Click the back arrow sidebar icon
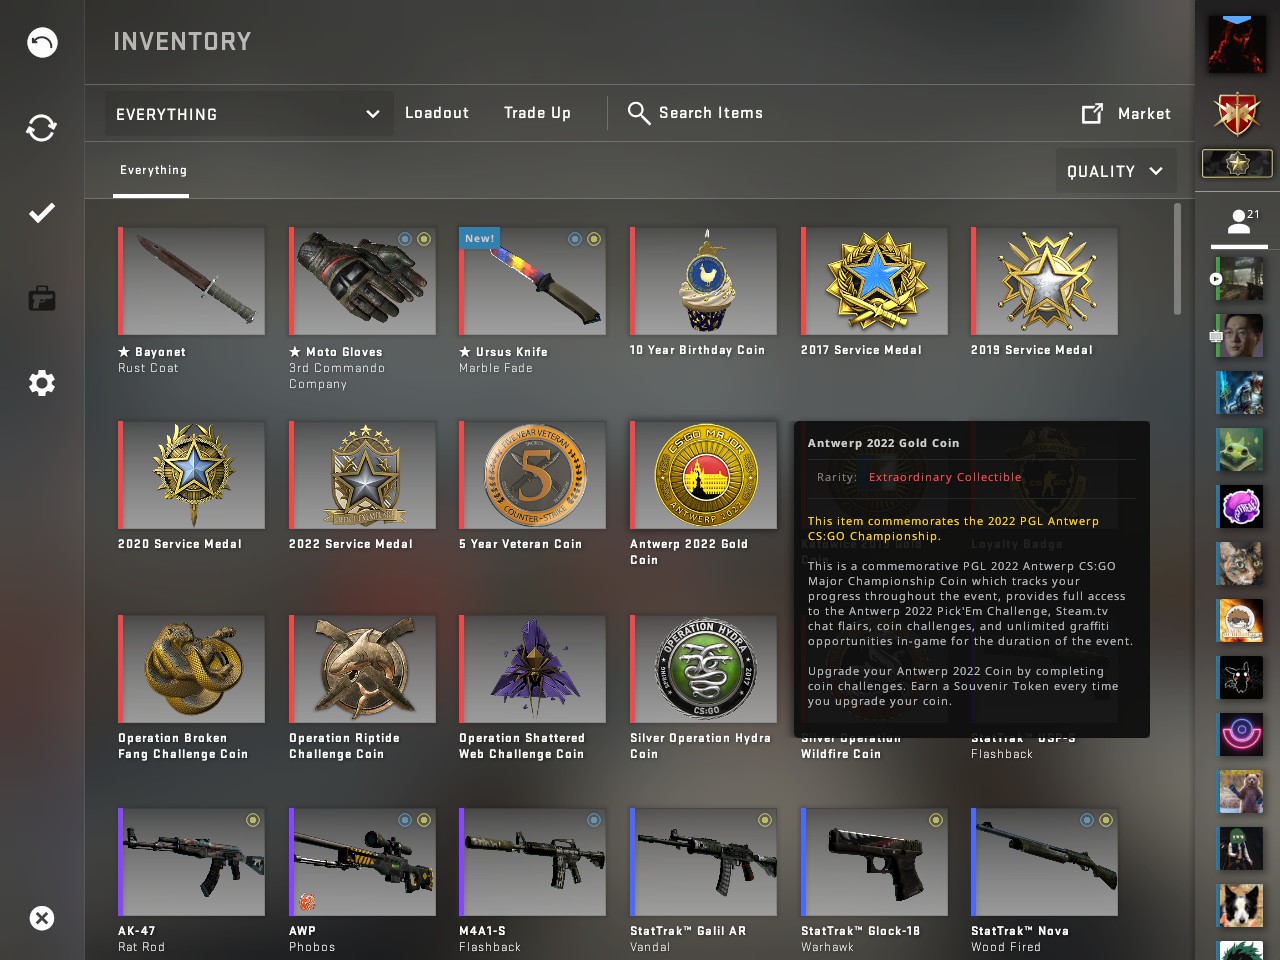 (x=42, y=42)
